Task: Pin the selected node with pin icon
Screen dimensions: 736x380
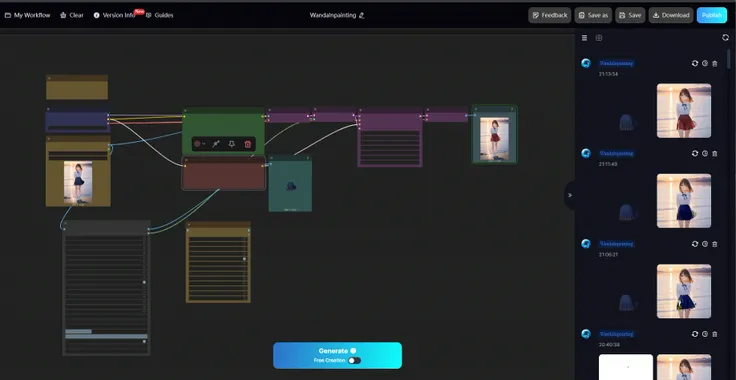Action: (231, 144)
